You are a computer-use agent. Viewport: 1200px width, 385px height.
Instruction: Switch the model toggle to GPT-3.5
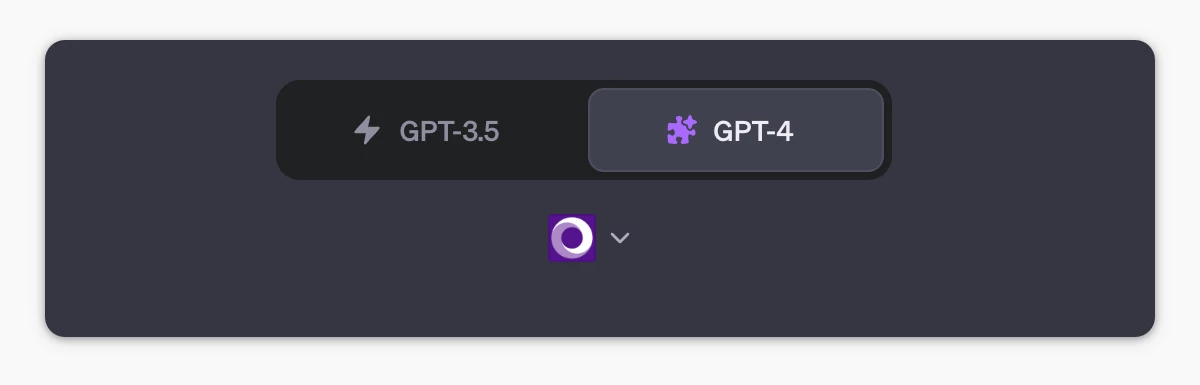432,130
